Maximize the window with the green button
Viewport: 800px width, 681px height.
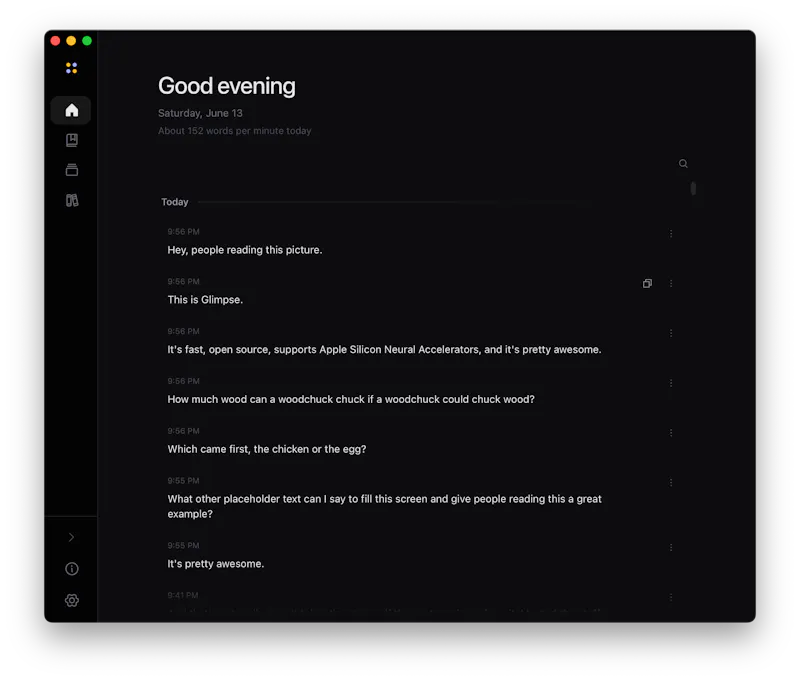click(x=87, y=41)
